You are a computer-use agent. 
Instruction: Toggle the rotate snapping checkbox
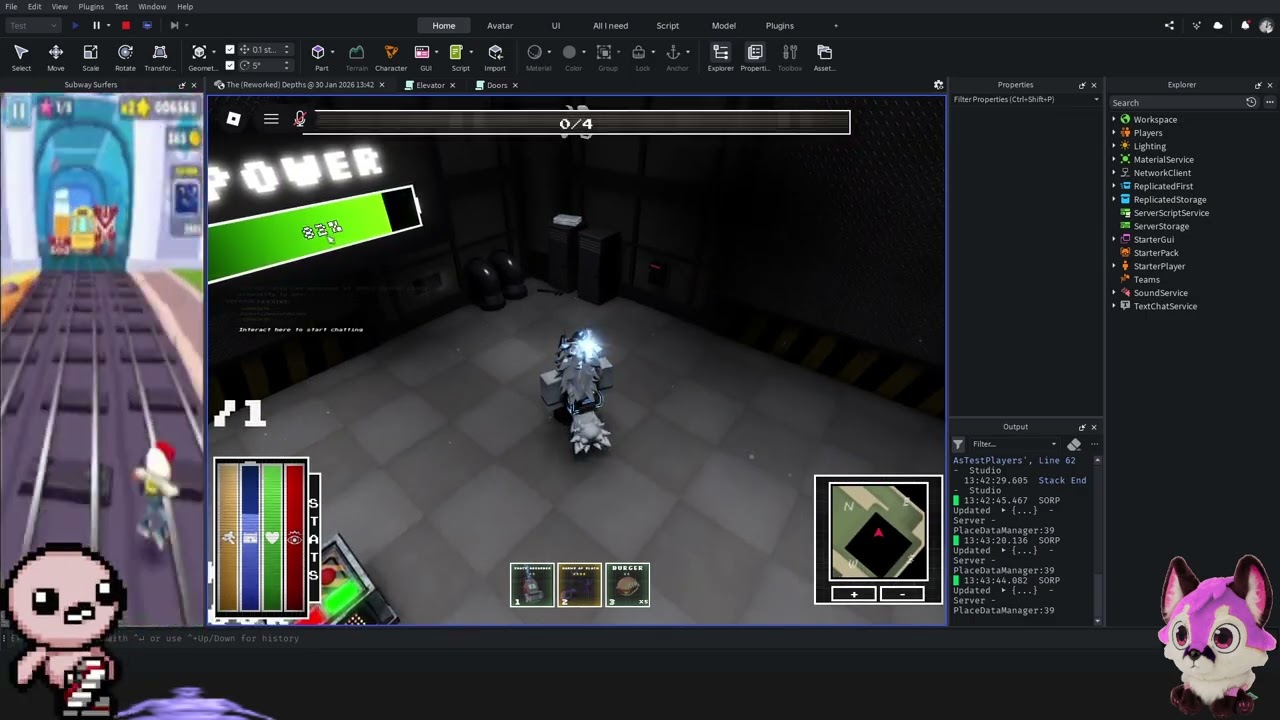click(230, 65)
